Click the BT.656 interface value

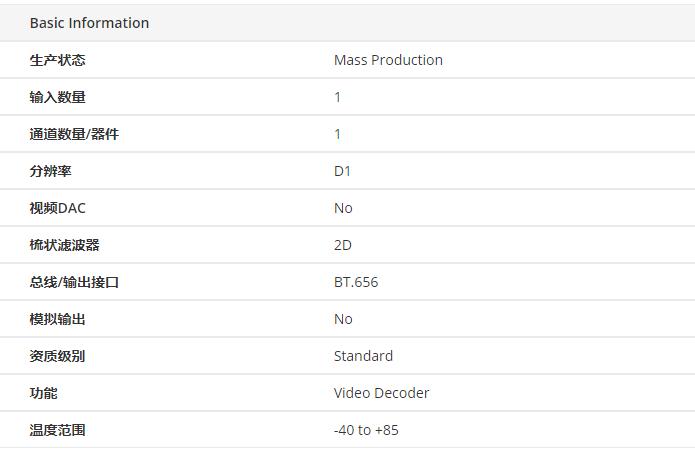356,282
